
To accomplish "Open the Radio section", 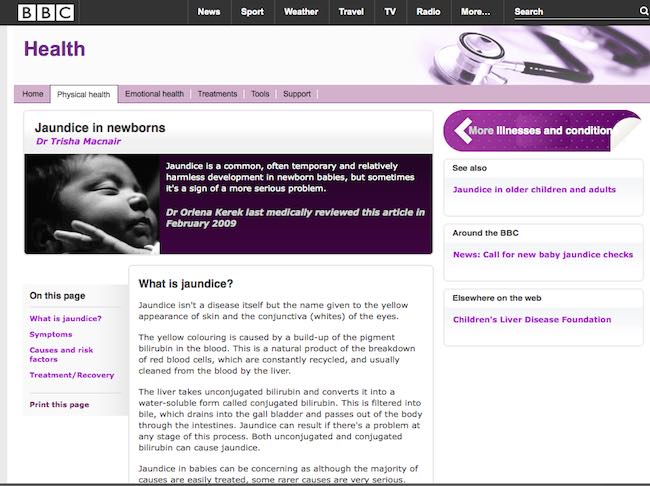I will (428, 12).
